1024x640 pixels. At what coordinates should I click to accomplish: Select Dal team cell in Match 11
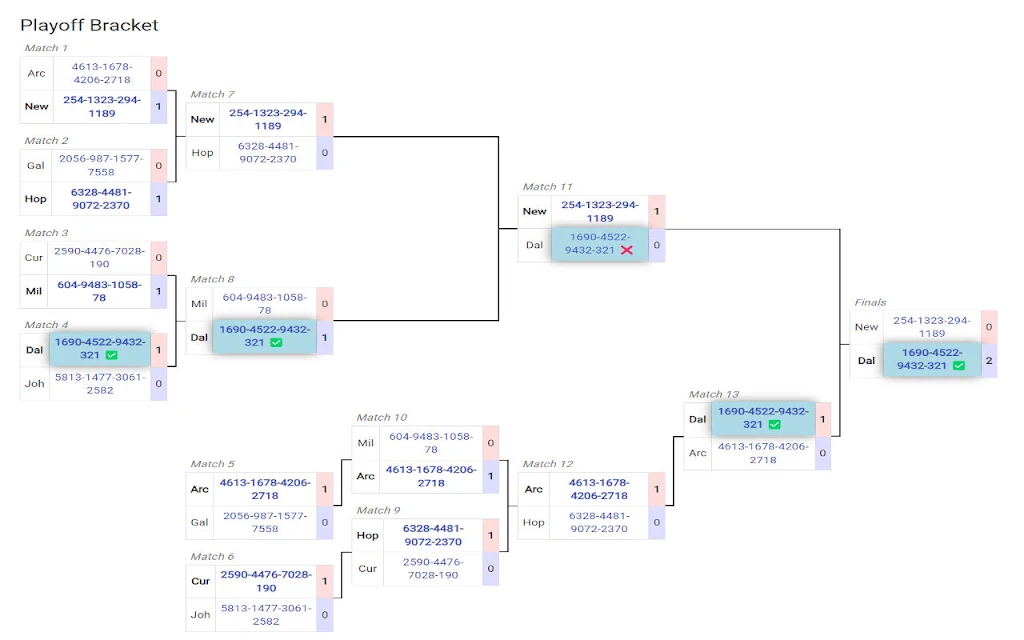point(534,245)
